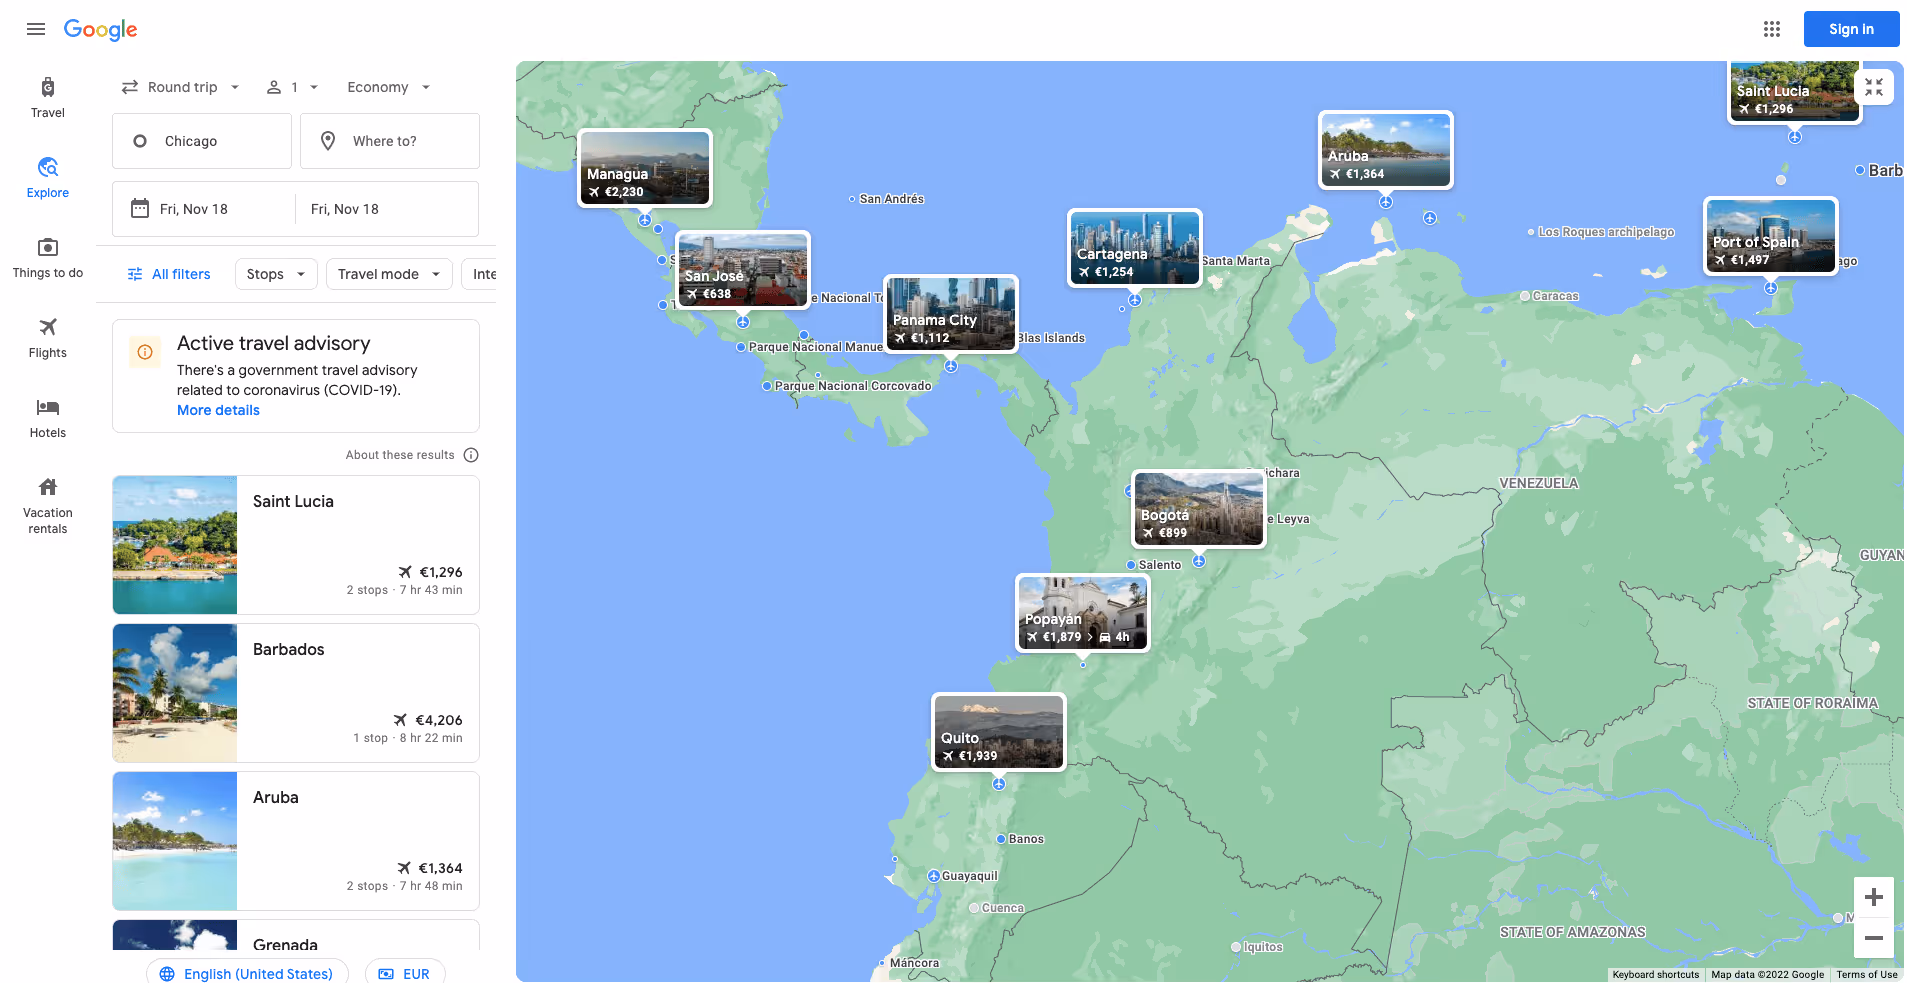Viewport: 1907px width, 983px height.
Task: Change language English (United States)
Action: (x=247, y=973)
